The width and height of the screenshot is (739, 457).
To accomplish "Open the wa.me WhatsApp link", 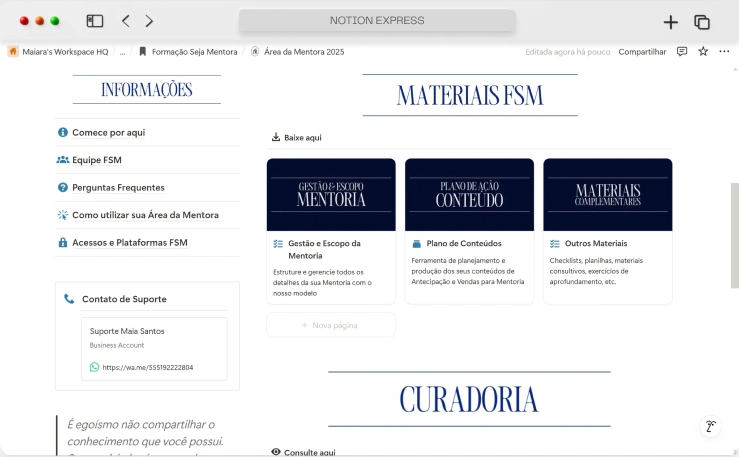I will tap(148, 367).
